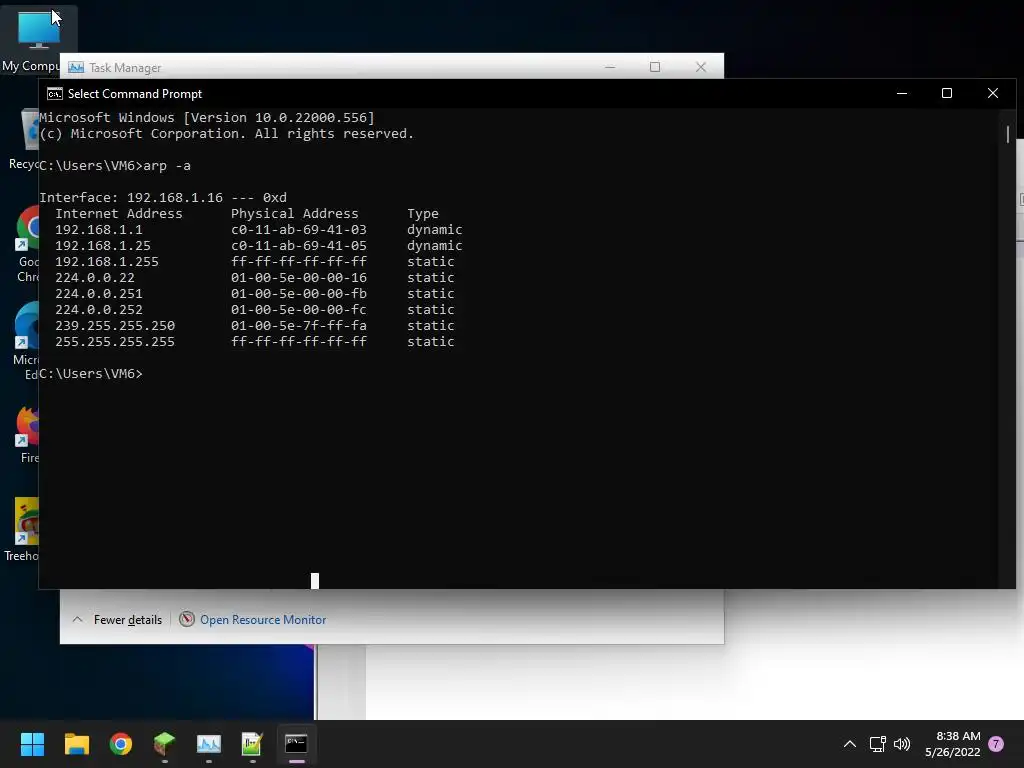This screenshot has height=768, width=1024.
Task: Click physical address 01-00-5e-00-00-fb
Action: point(298,294)
